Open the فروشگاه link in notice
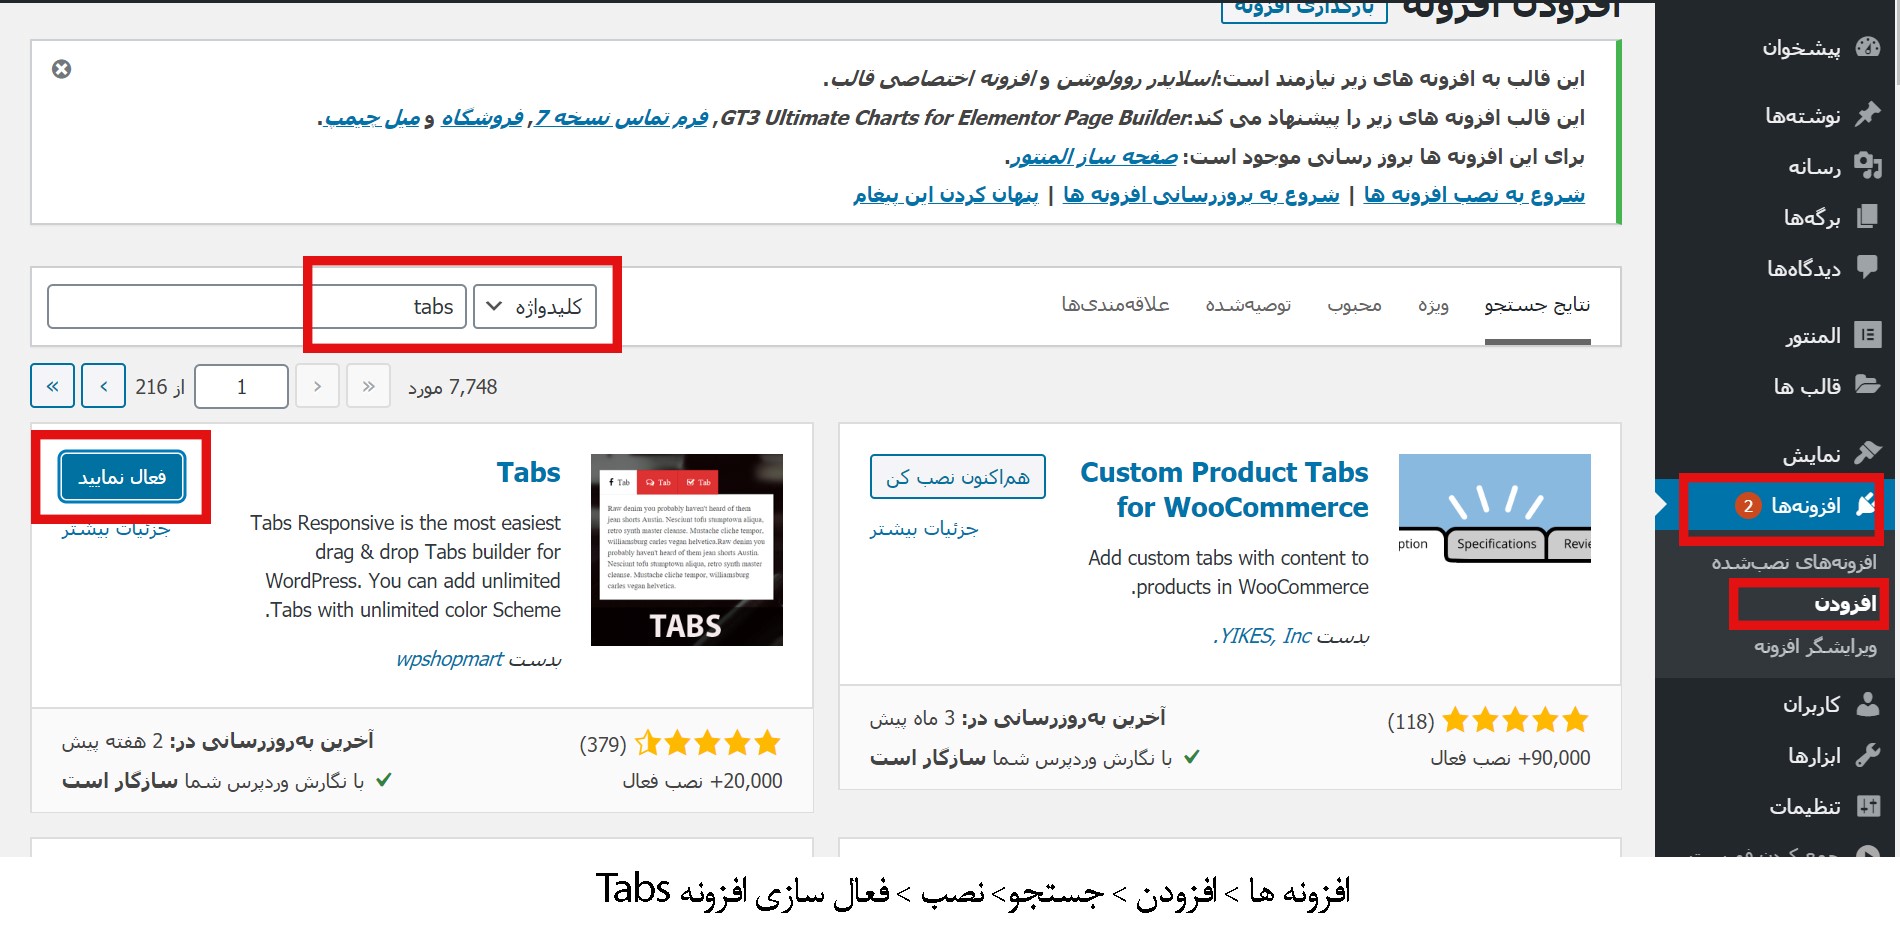Screen dimensions: 1900x942 (482, 118)
